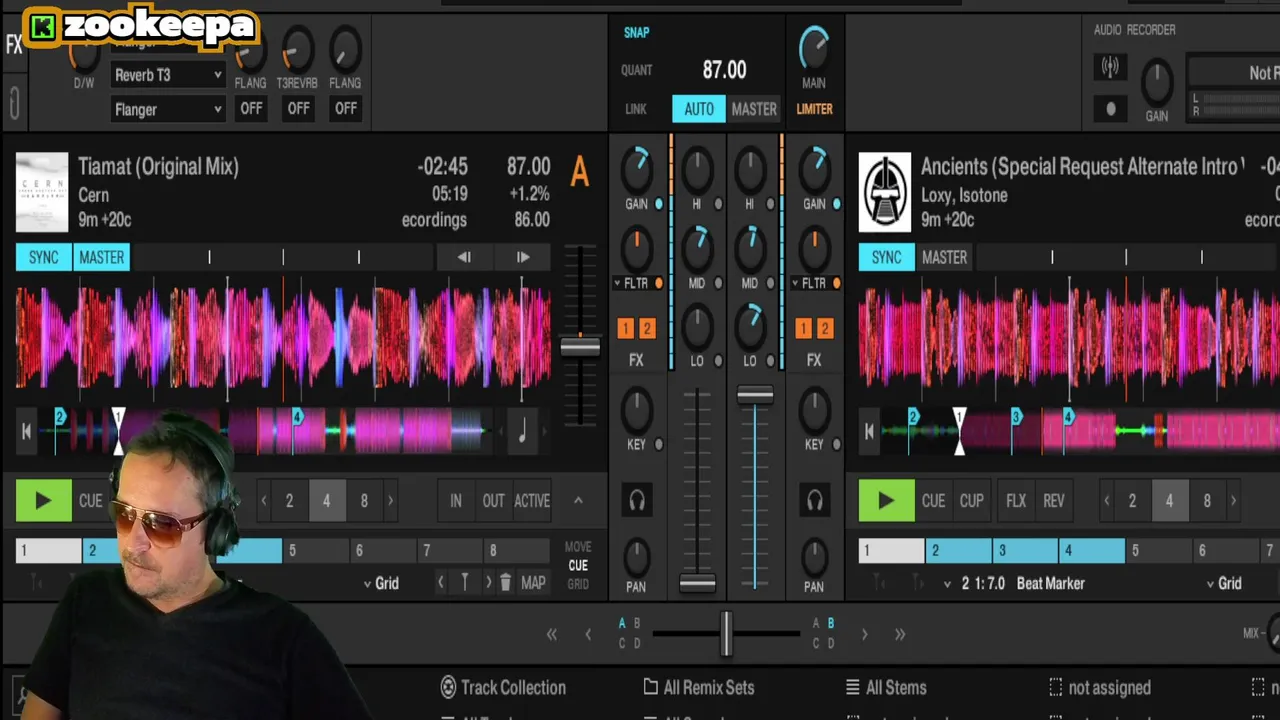The image size is (1280, 720).
Task: Toggle SYNC on Deck A
Action: point(44,257)
